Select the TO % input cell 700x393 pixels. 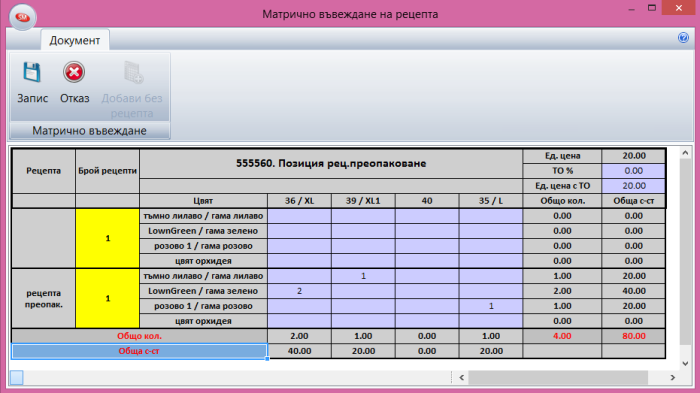pyautogui.click(x=633, y=171)
